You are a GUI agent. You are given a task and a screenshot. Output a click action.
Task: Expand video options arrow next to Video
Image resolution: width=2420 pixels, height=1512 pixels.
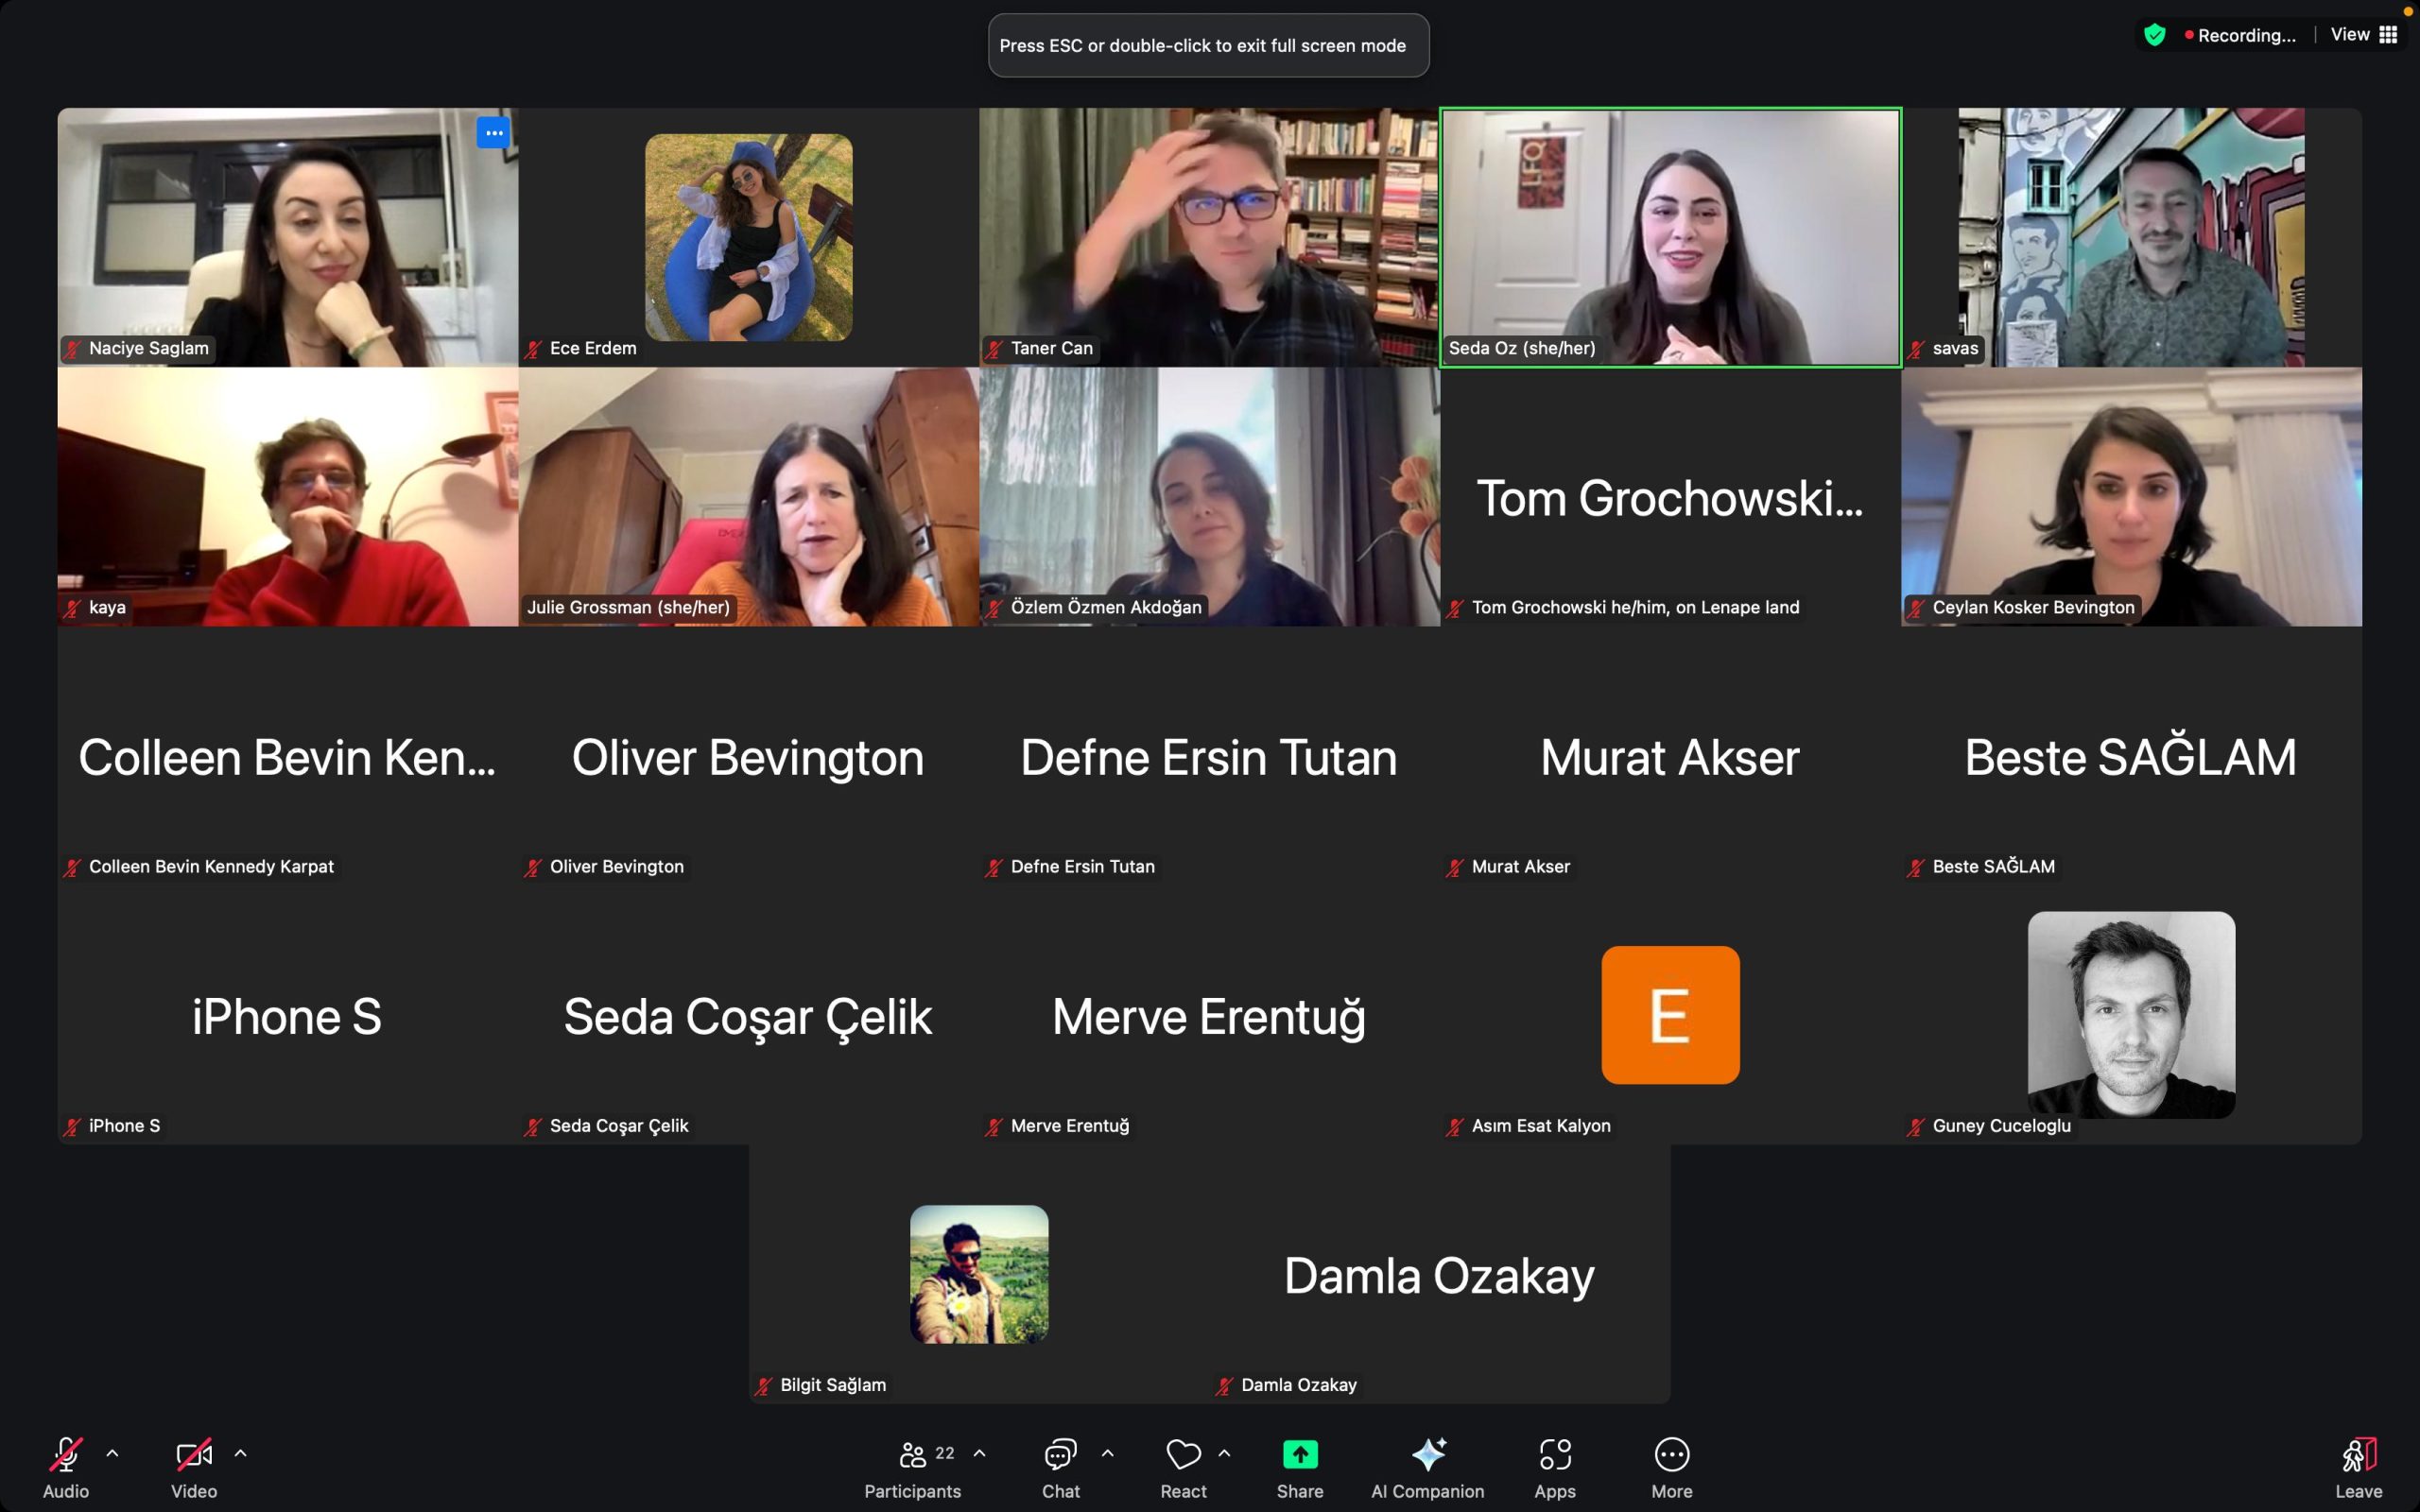pos(241,1453)
